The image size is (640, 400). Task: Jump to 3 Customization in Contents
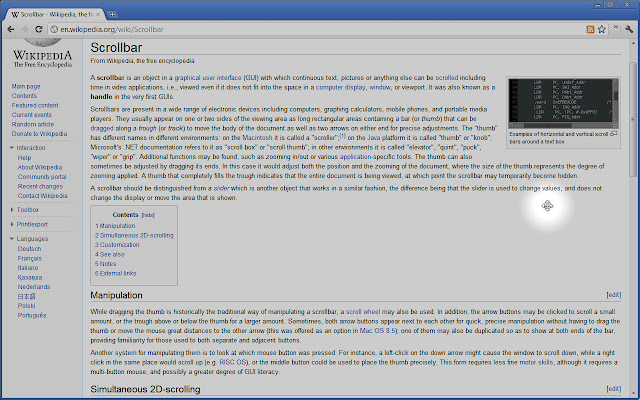click(x=117, y=245)
